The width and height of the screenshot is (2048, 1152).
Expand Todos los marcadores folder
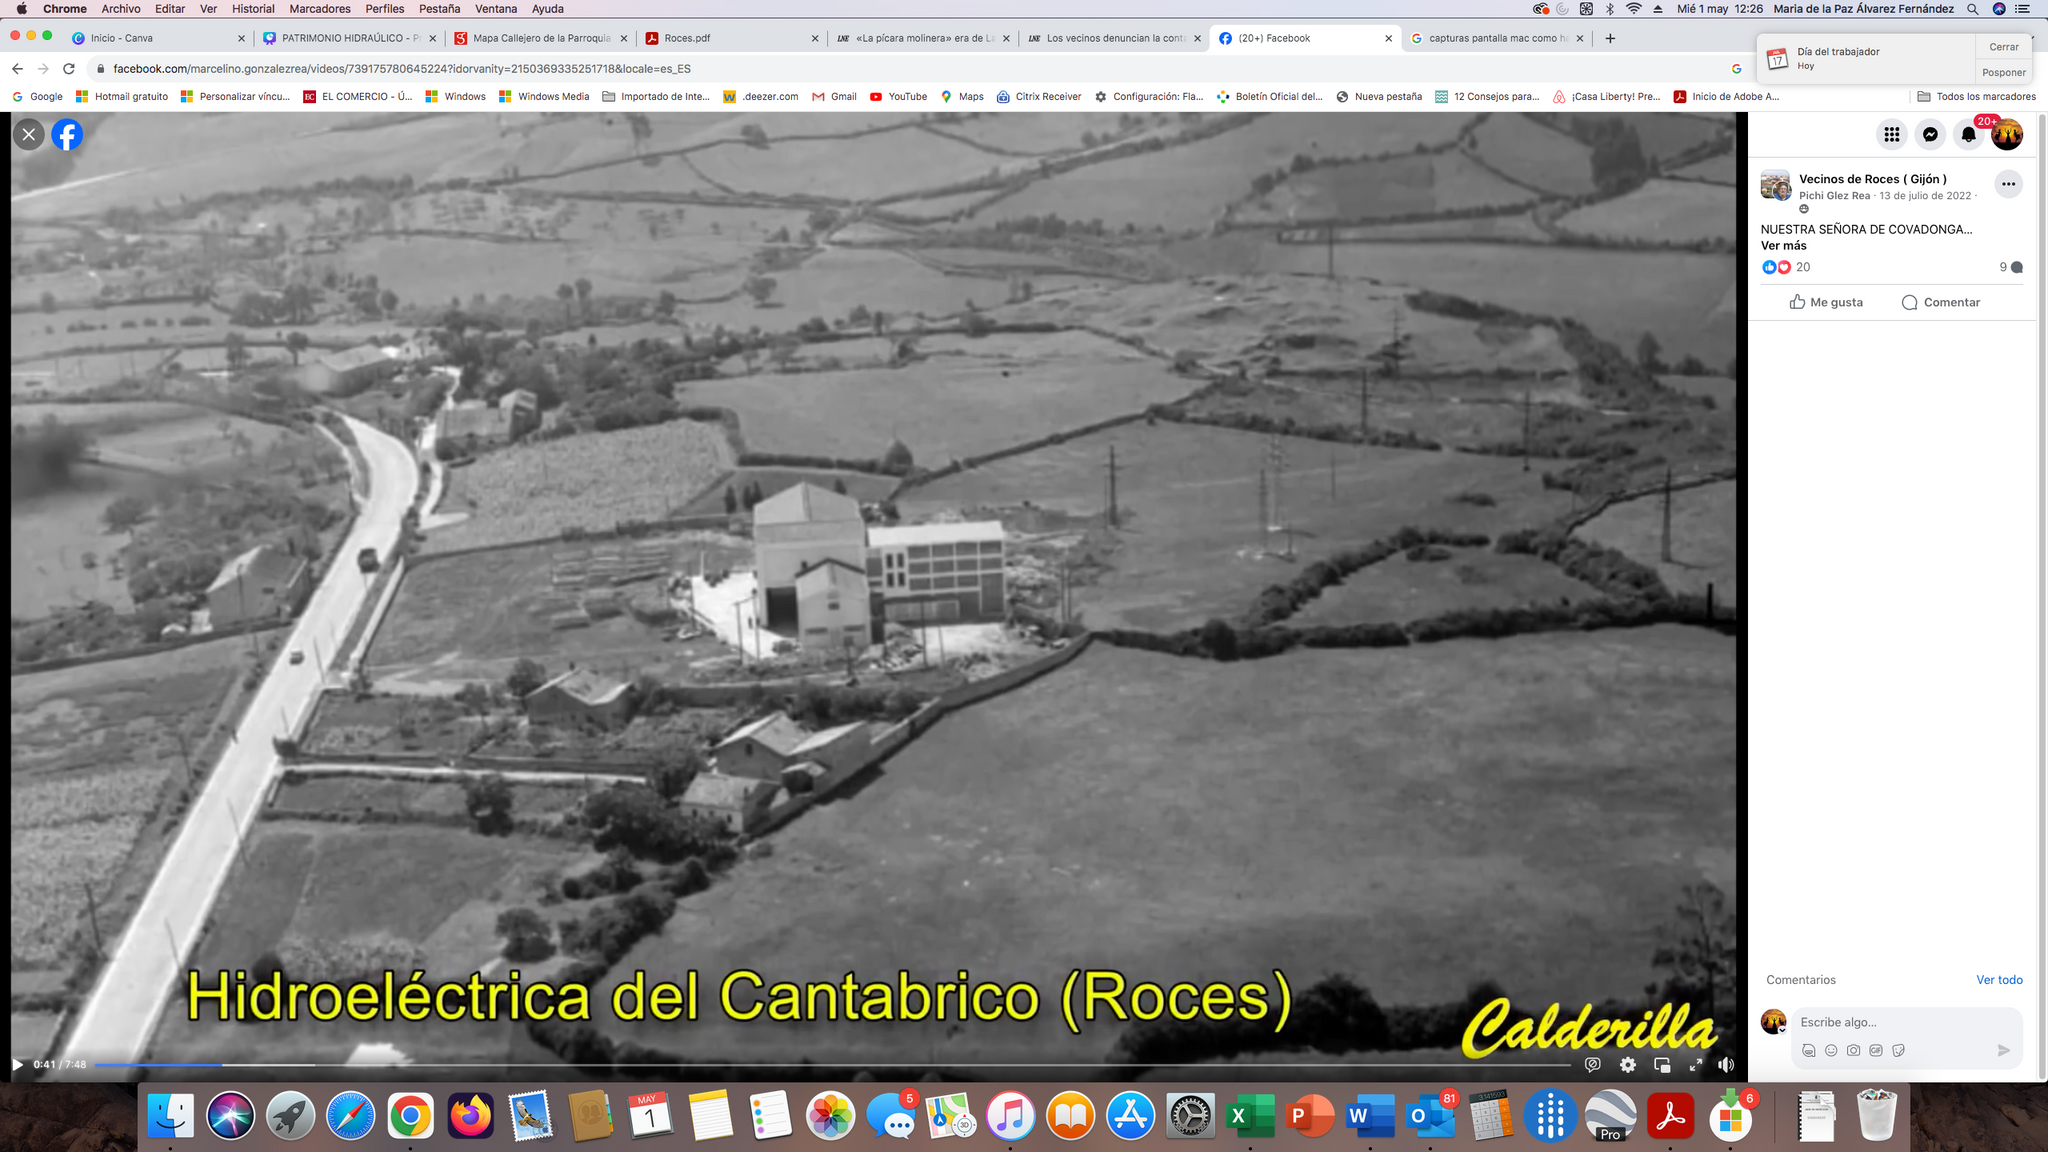[1976, 97]
